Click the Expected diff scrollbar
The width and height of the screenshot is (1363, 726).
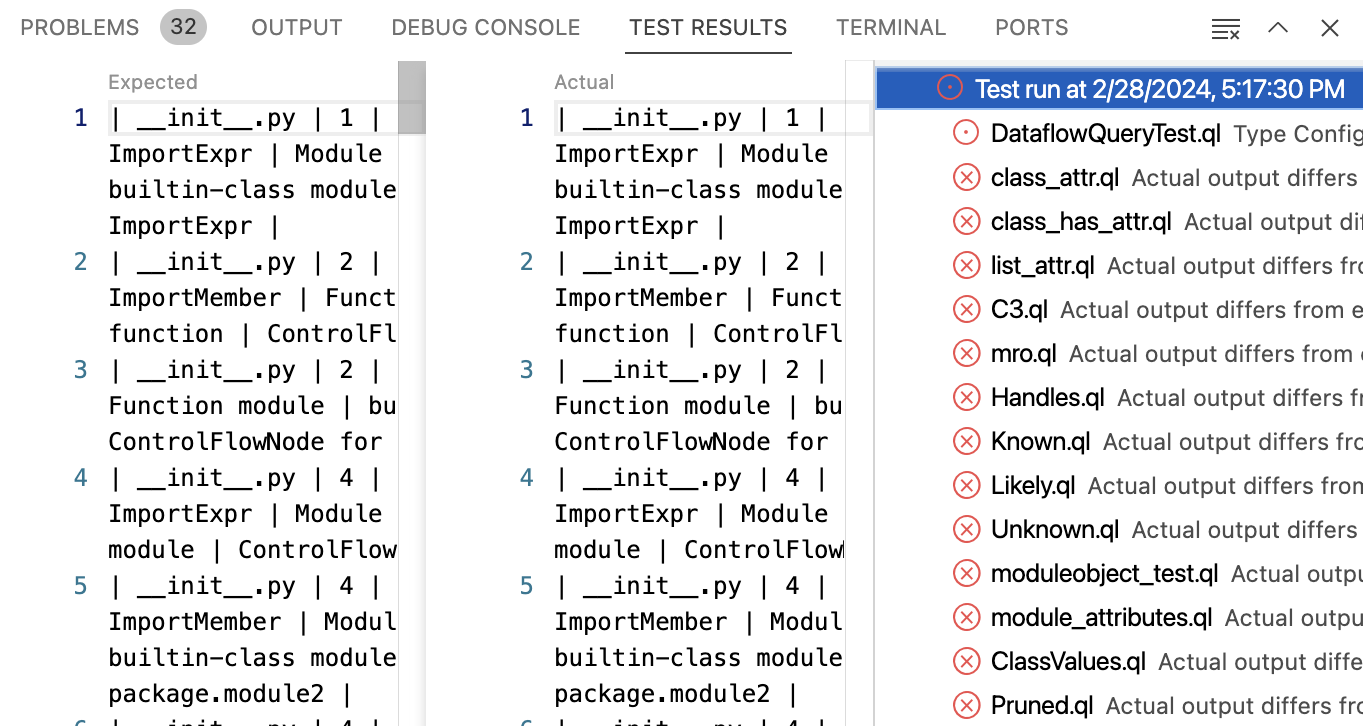tap(411, 97)
